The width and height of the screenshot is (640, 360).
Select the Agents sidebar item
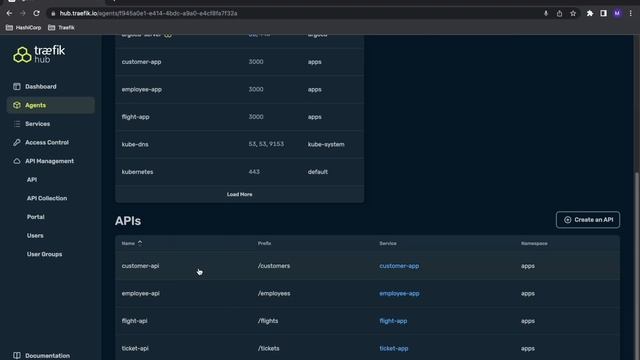(51, 105)
